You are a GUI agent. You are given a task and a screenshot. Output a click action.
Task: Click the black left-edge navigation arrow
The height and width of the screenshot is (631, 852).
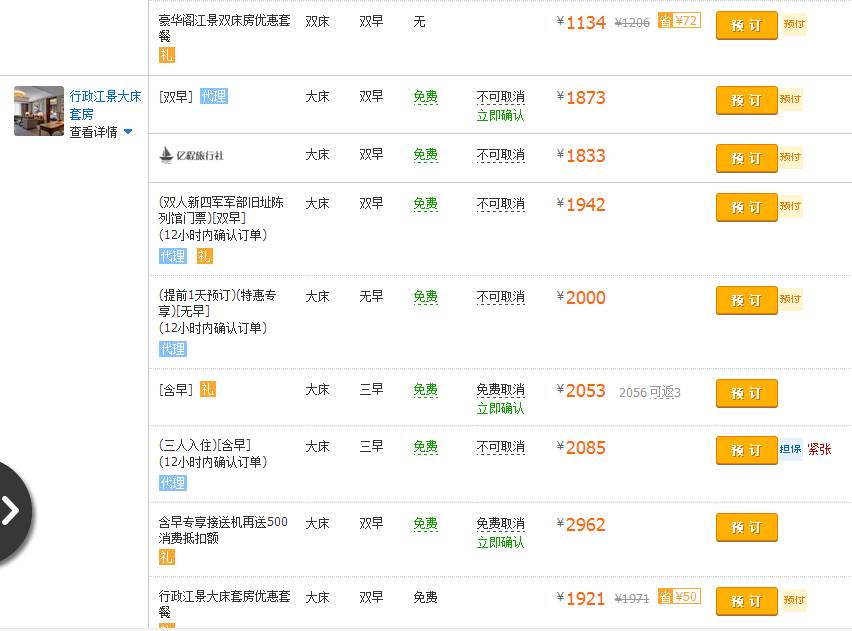point(13,510)
